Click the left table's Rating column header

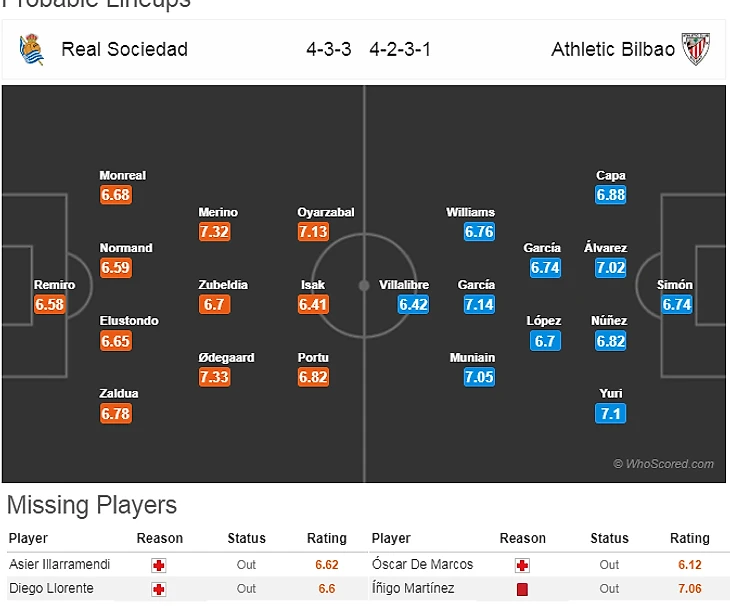[x=326, y=538]
